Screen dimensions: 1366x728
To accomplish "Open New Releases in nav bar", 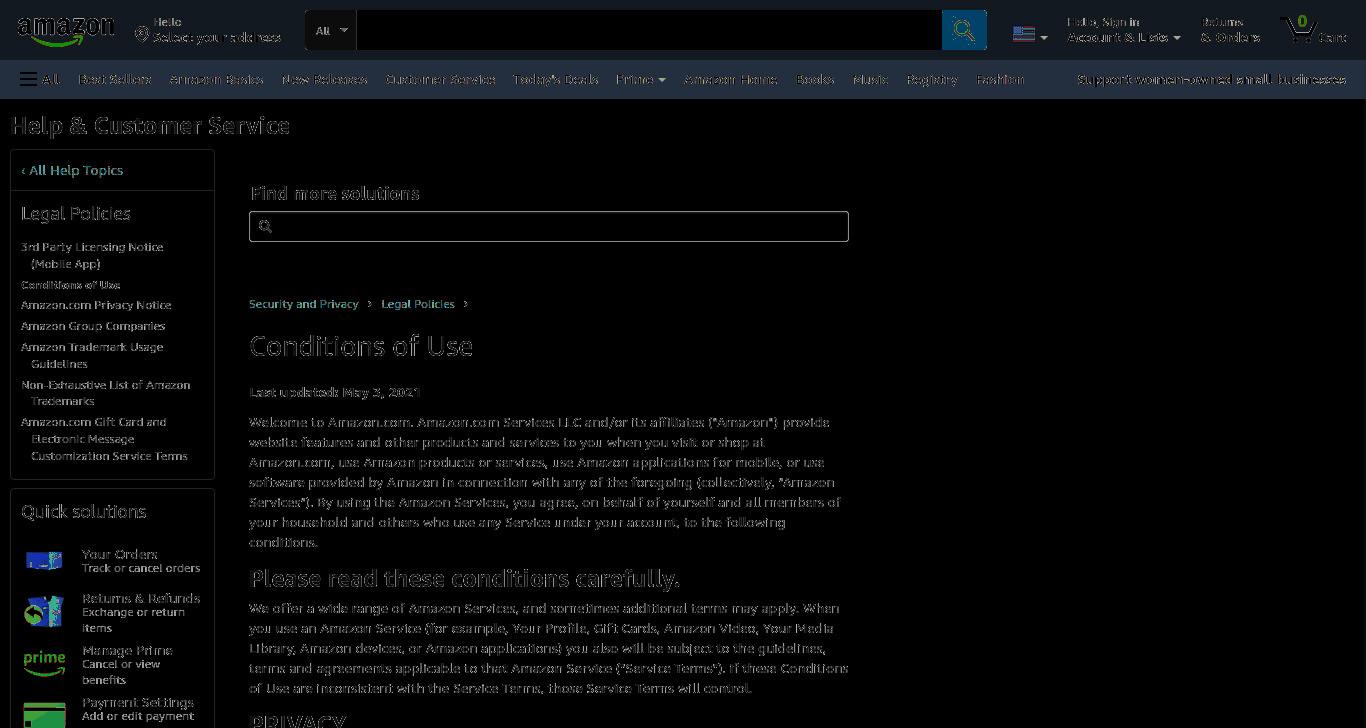I will (325, 79).
